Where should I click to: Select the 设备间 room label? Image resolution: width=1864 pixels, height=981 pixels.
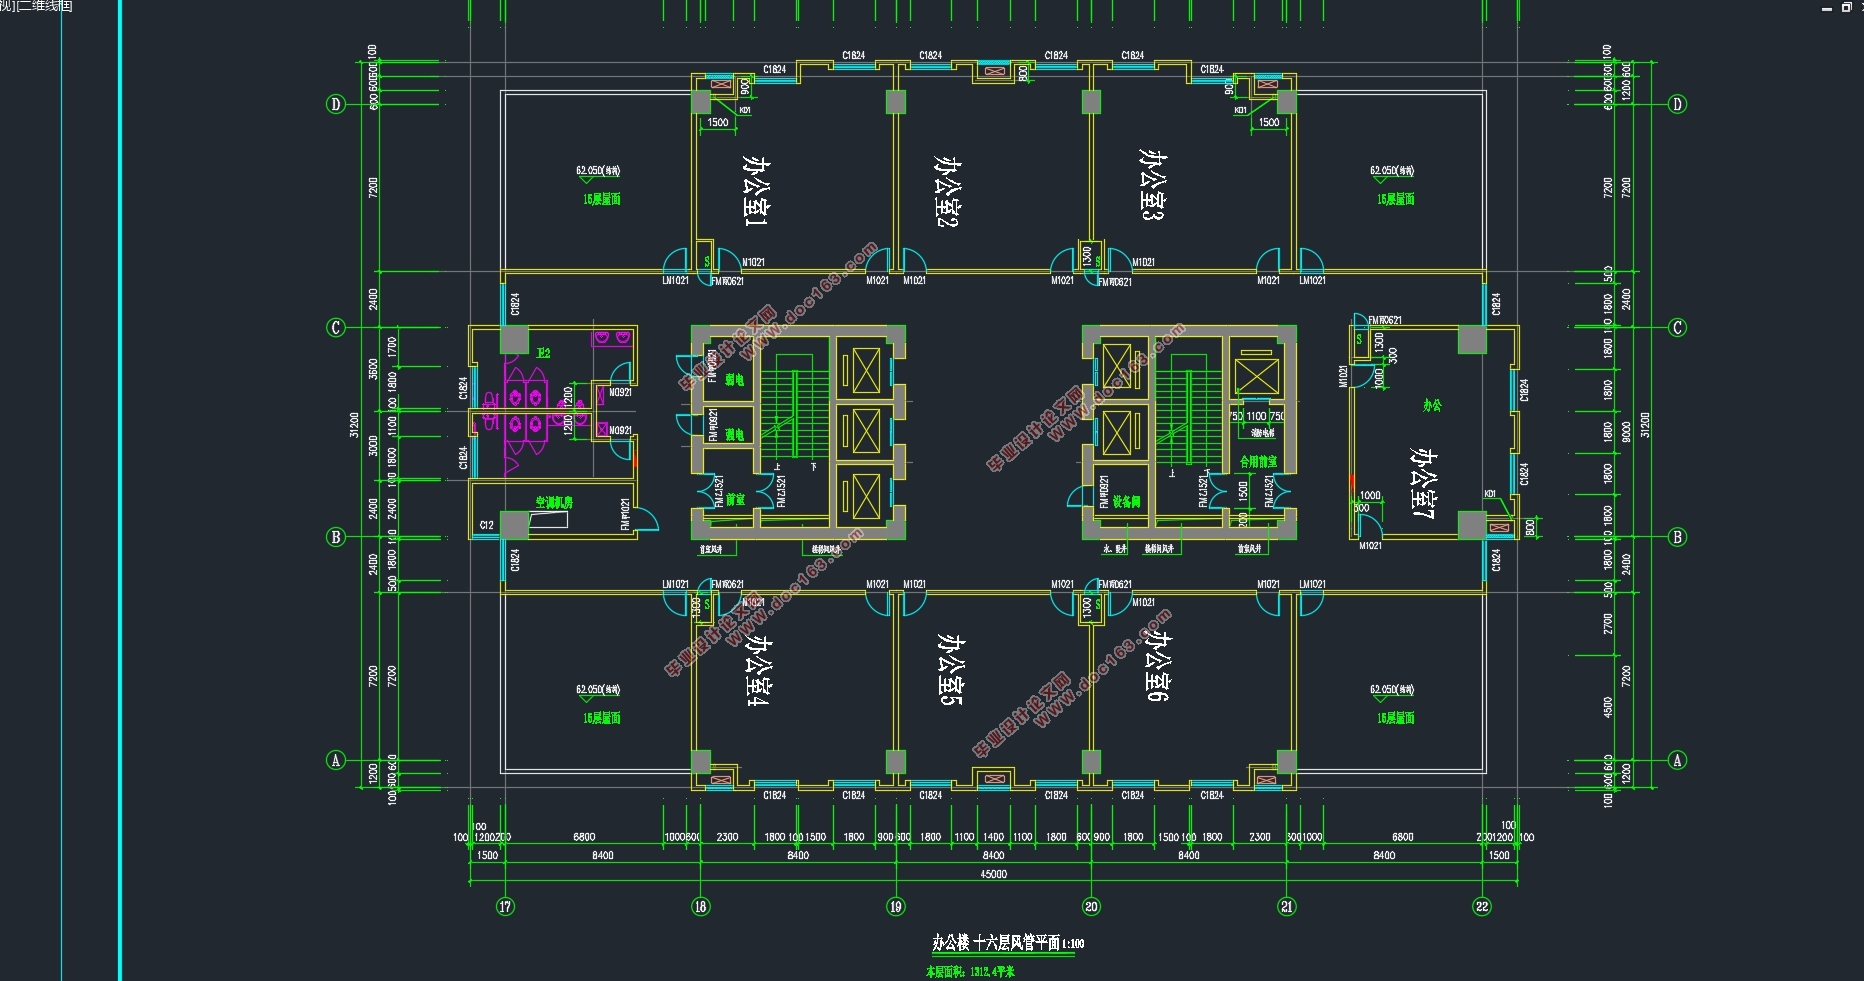point(1126,501)
